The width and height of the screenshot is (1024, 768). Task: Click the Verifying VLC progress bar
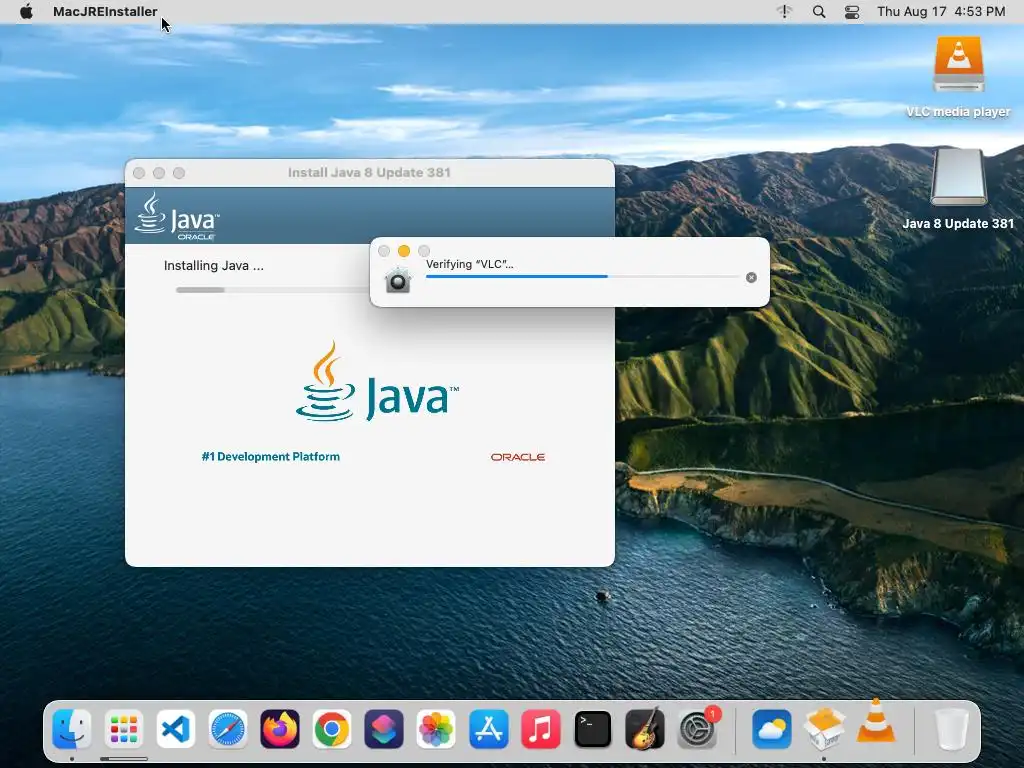[x=582, y=276]
